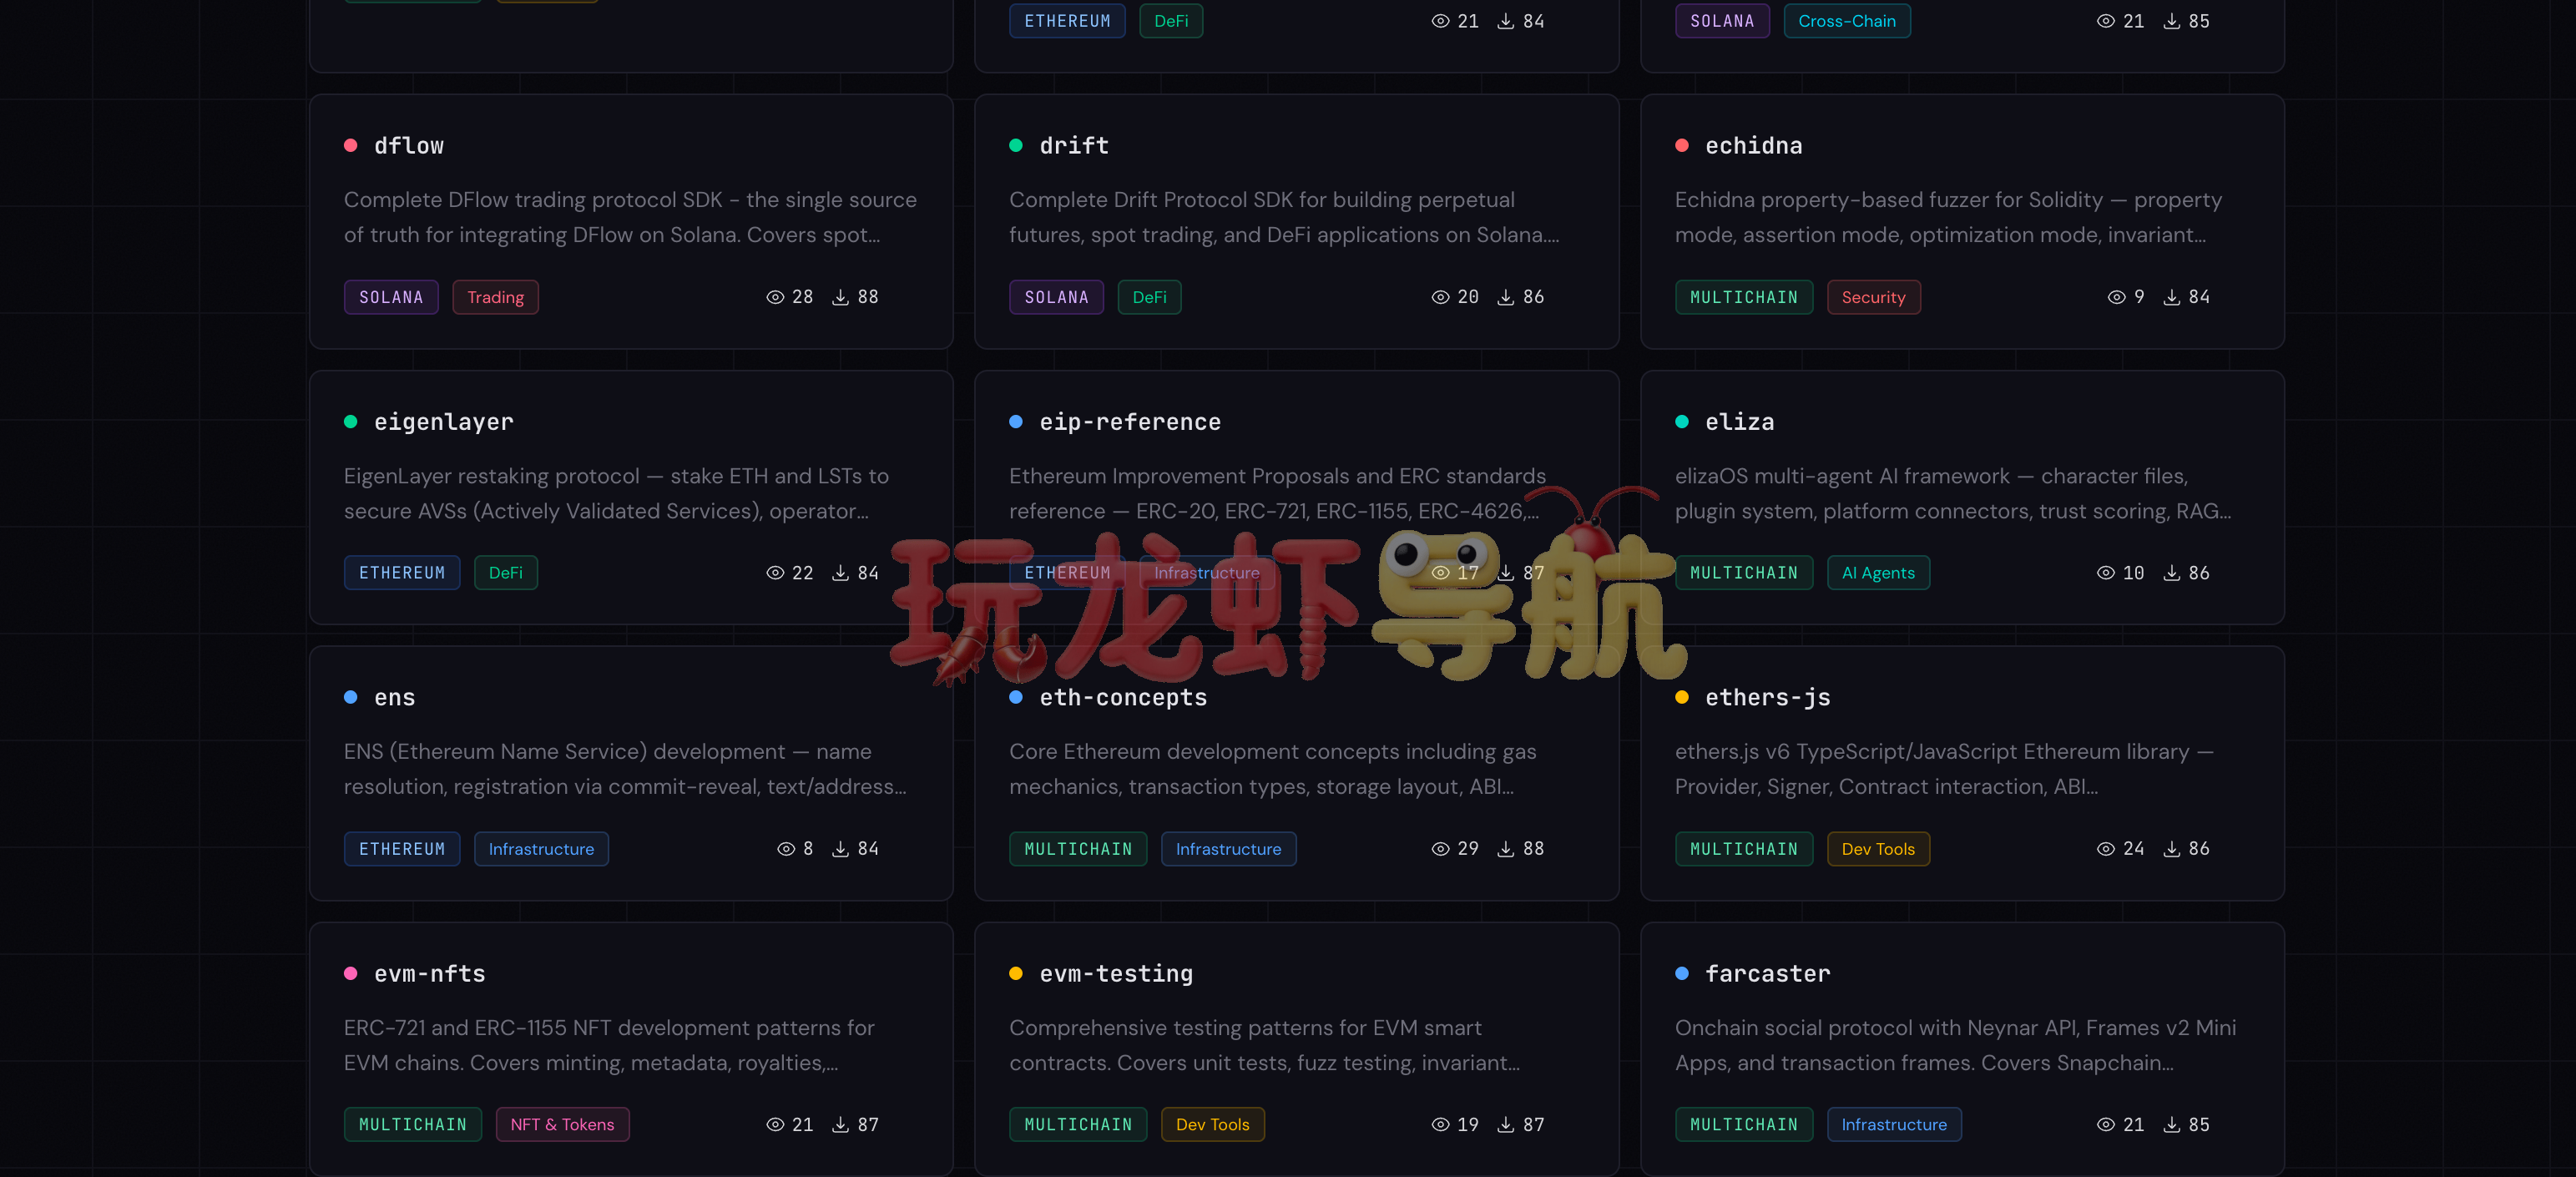Click the download icon on ethers-js card
The height and width of the screenshot is (1177, 2576).
pos(2172,849)
